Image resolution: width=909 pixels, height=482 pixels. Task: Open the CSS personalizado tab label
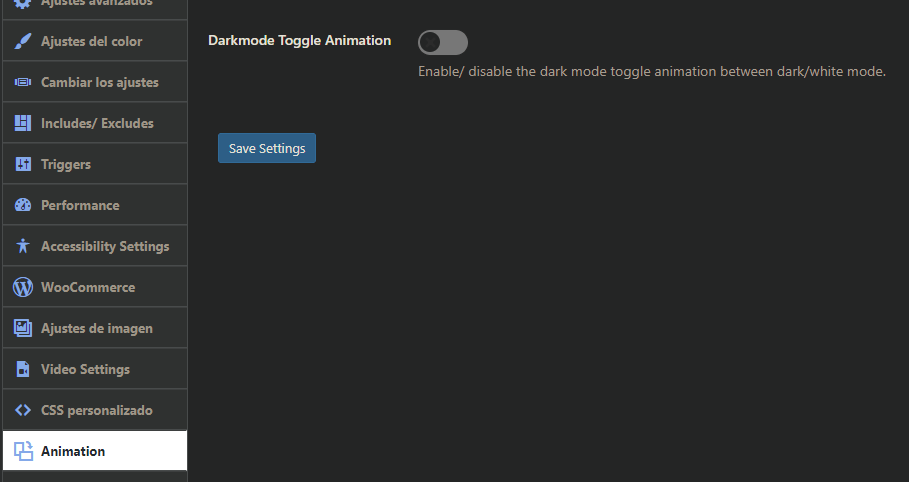pos(97,410)
